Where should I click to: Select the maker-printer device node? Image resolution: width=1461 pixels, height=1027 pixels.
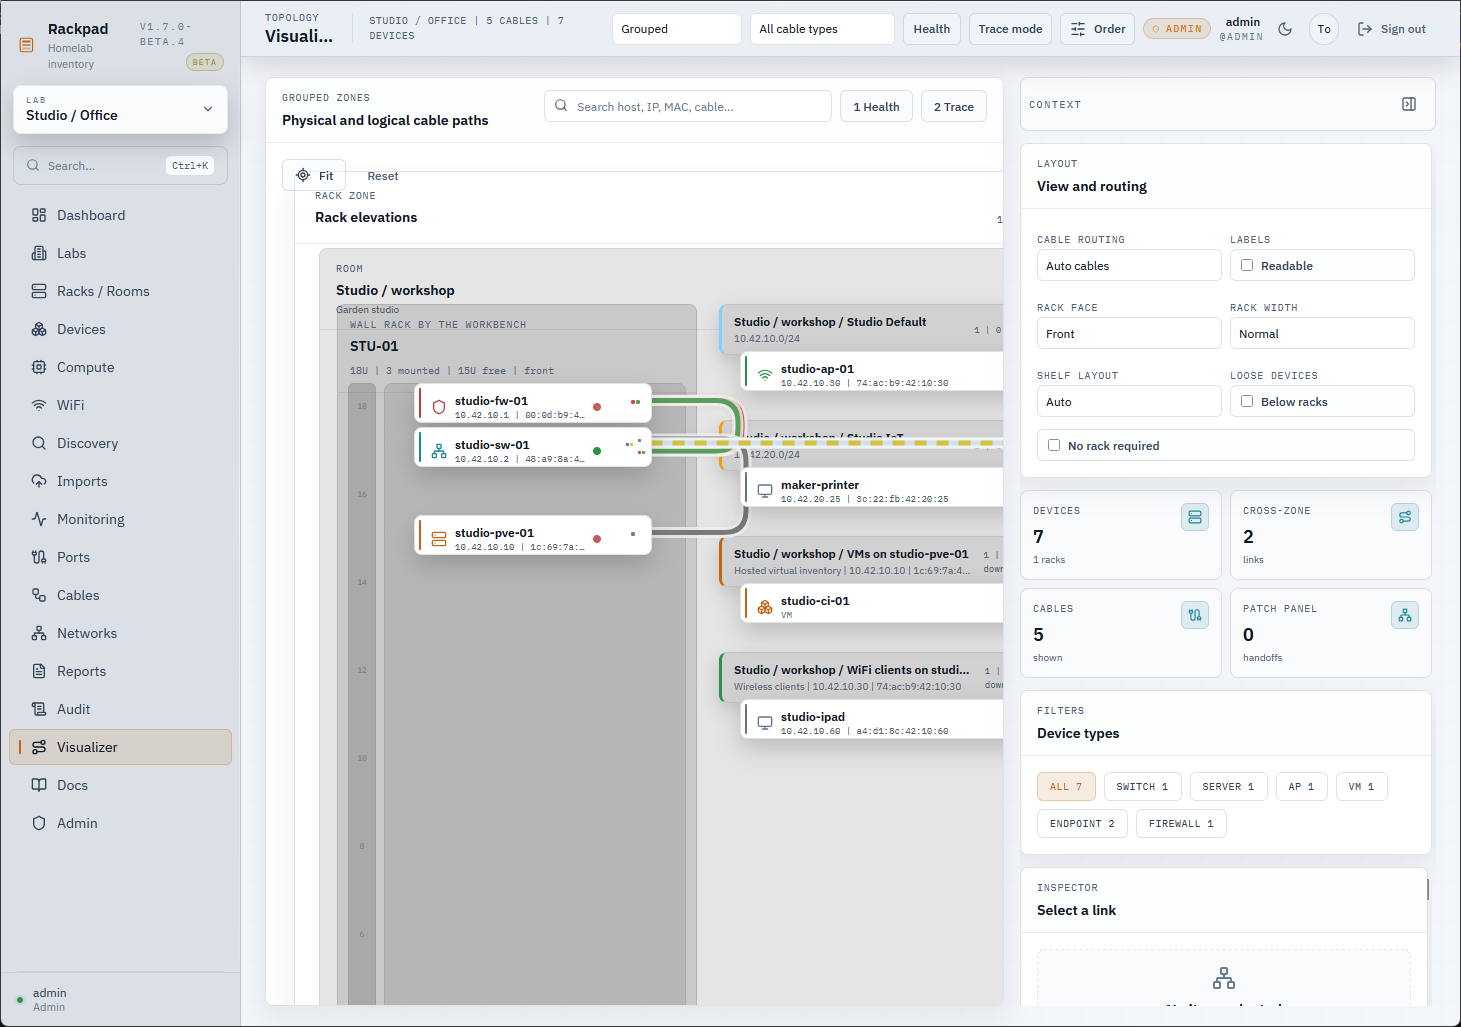[x=873, y=487]
